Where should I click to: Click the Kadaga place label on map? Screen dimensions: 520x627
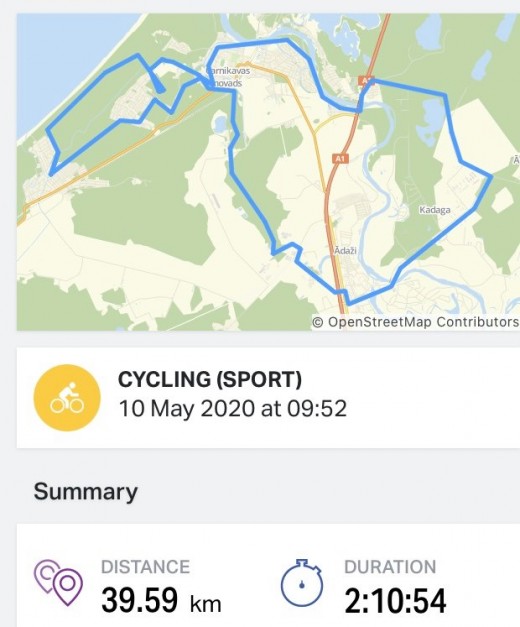click(435, 210)
